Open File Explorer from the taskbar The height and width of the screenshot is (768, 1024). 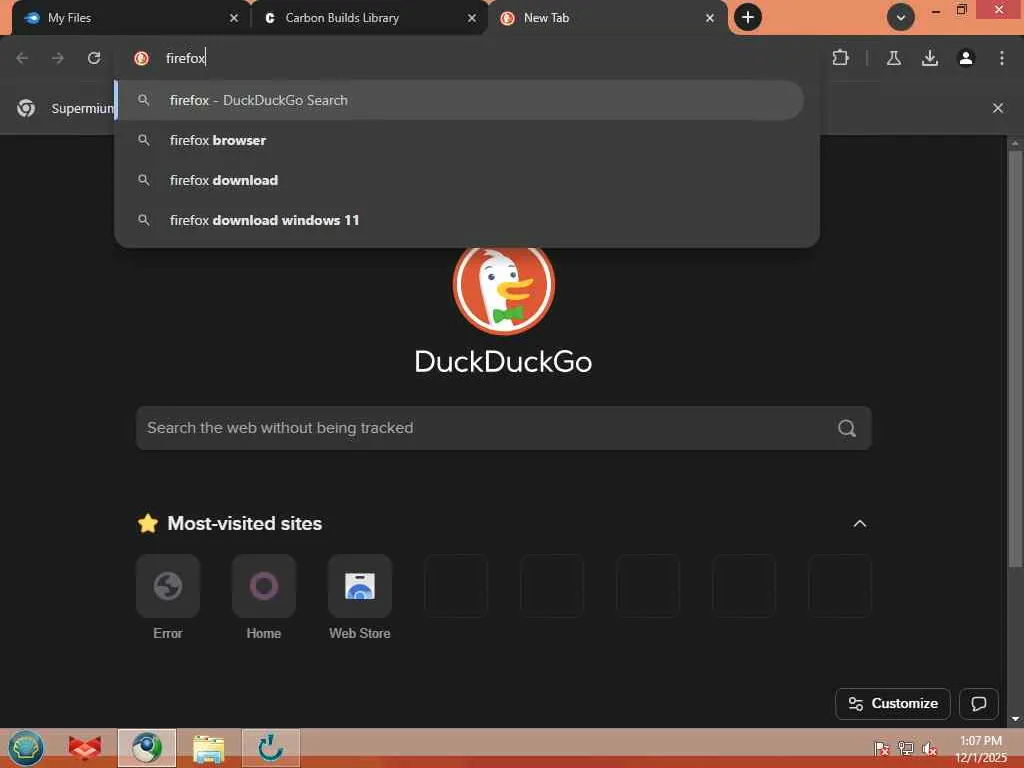tap(208, 748)
